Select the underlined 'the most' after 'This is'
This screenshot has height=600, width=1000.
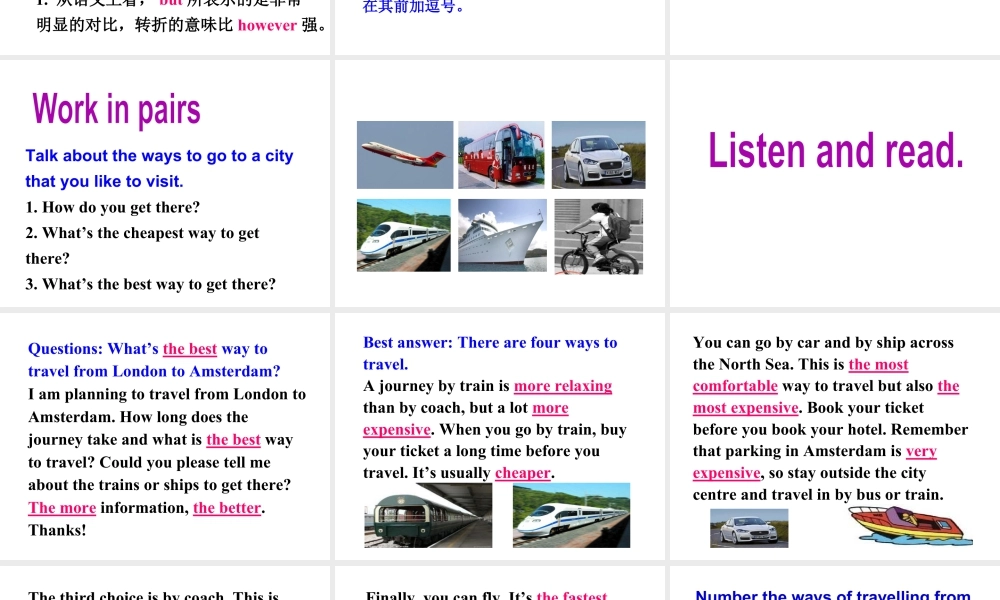coord(878,365)
